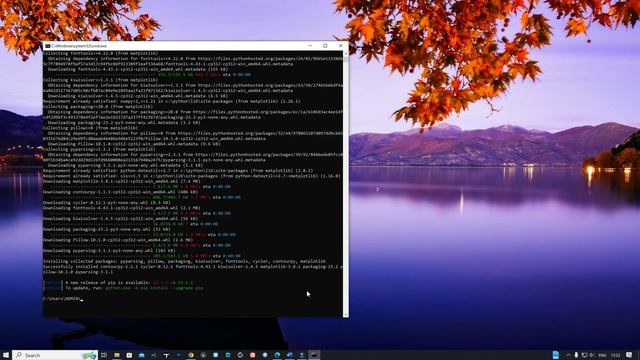Screen dimensions: 640x360
Task: Click the 'Successfully installed contourpy-1.1.1' line
Action: (193, 267)
